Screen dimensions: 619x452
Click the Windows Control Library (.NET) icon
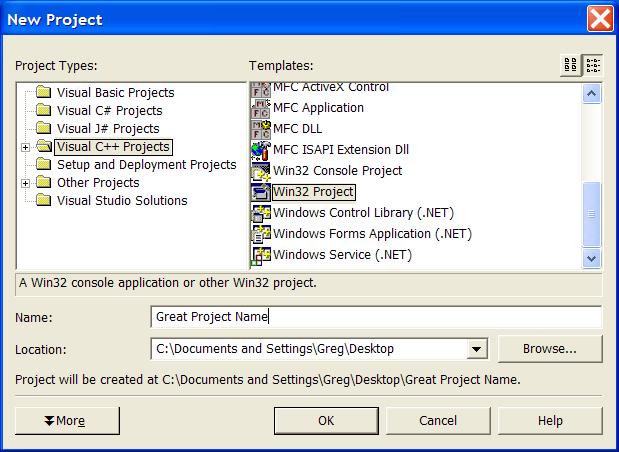pos(261,213)
